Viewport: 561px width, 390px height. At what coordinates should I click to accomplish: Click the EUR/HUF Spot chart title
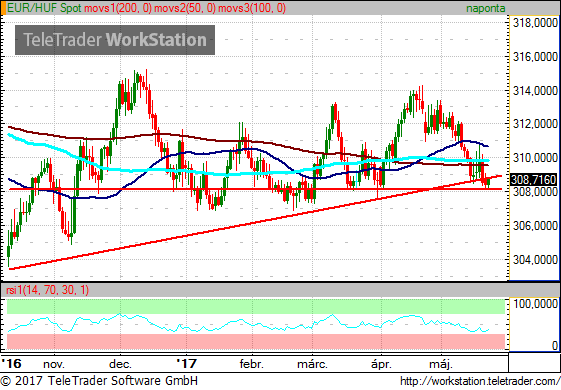[x=44, y=8]
